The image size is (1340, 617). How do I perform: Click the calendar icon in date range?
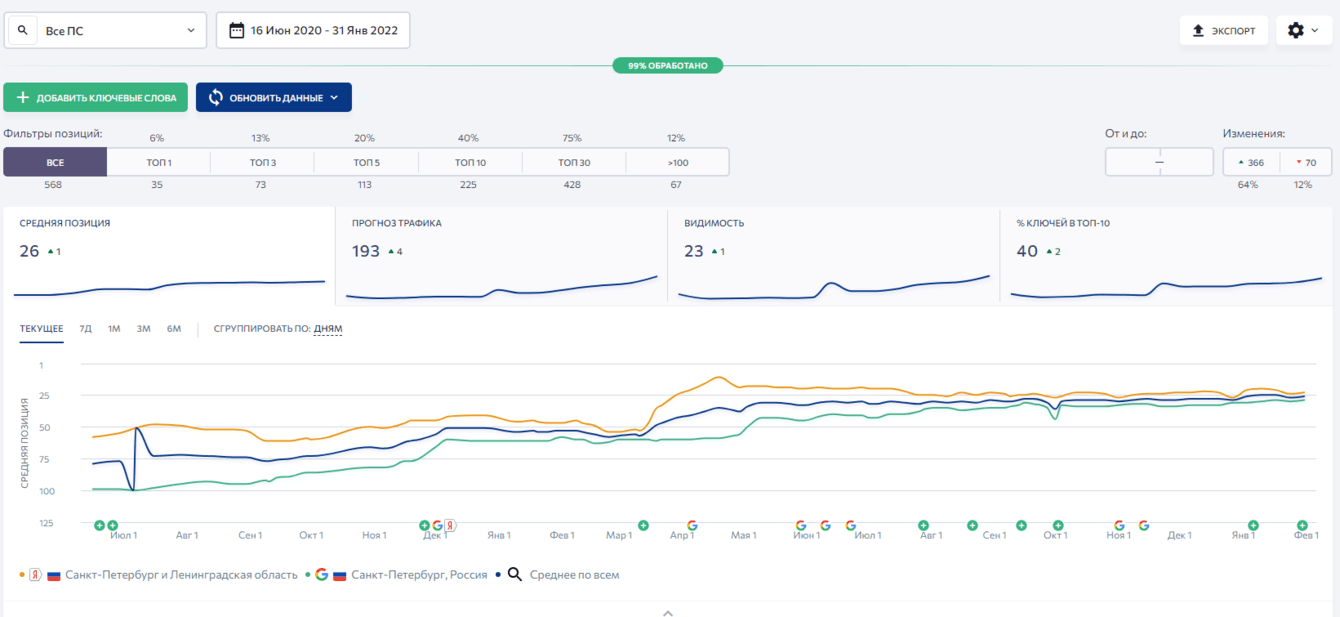237,30
